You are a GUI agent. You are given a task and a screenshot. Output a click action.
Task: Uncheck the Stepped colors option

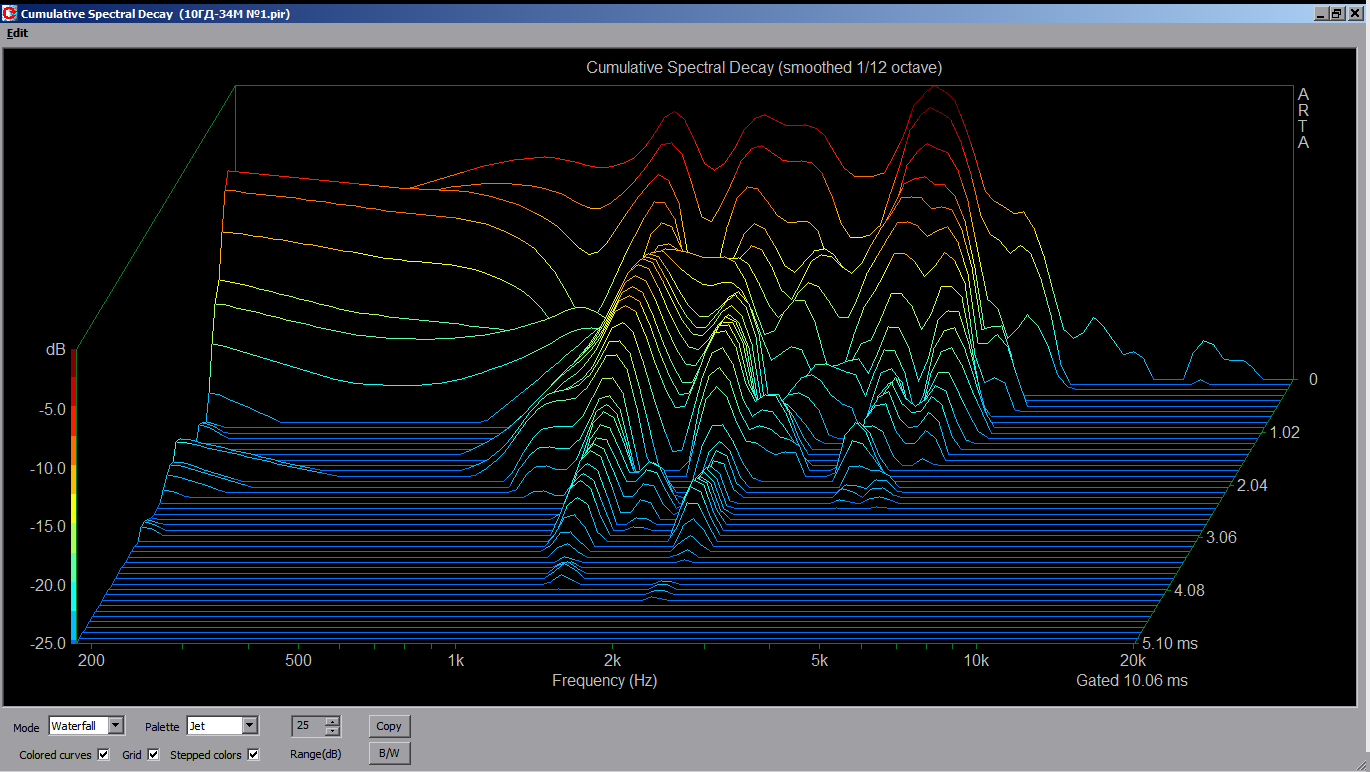(x=253, y=754)
